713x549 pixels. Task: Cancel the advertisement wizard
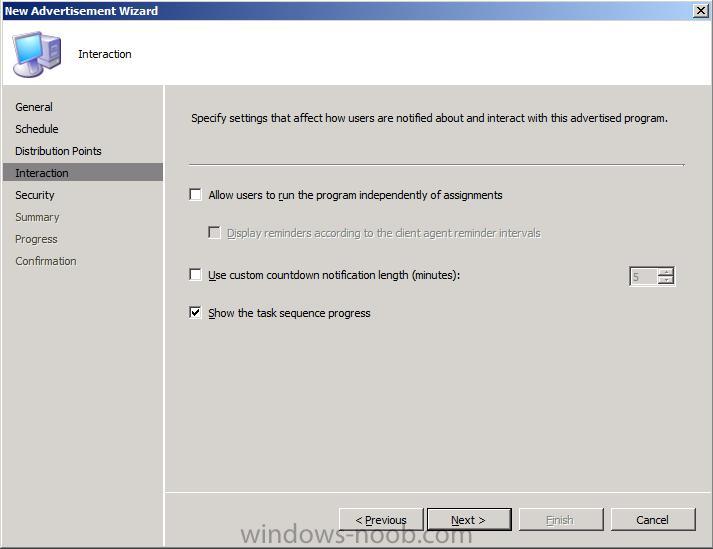653,519
